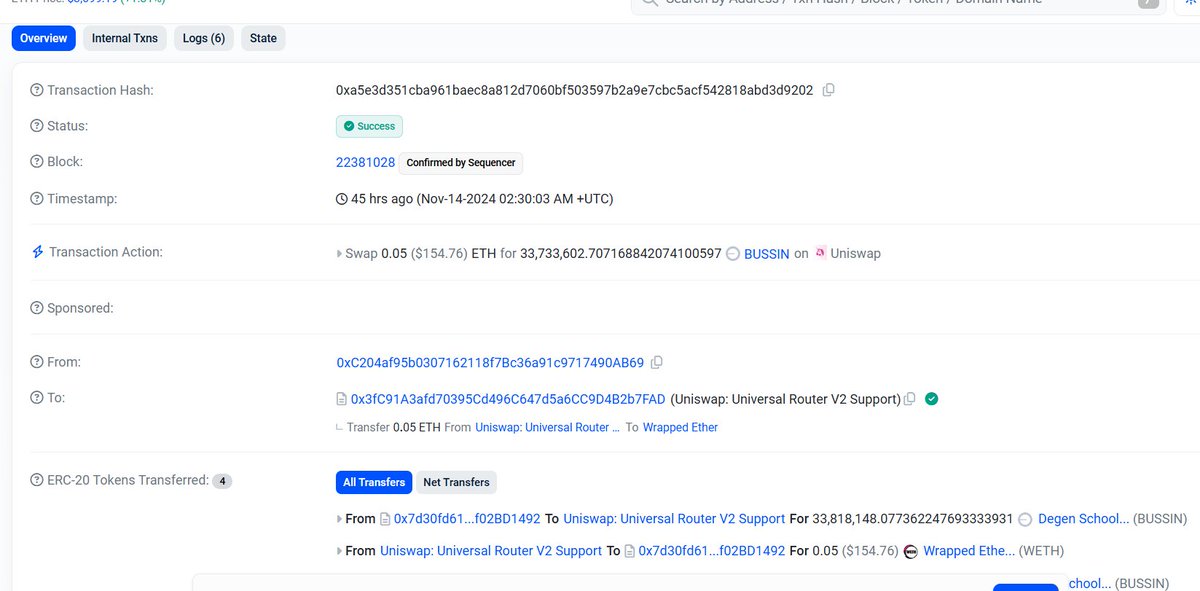This screenshot has height=591, width=1200.
Task: Click the Confirmed by Sequencer badge
Action: click(x=461, y=163)
